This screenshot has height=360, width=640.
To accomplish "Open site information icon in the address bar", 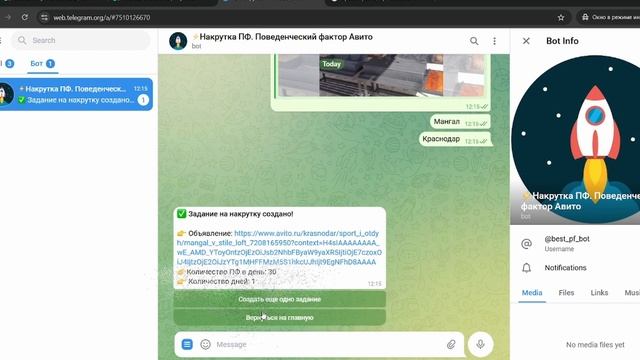I will coord(44,17).
